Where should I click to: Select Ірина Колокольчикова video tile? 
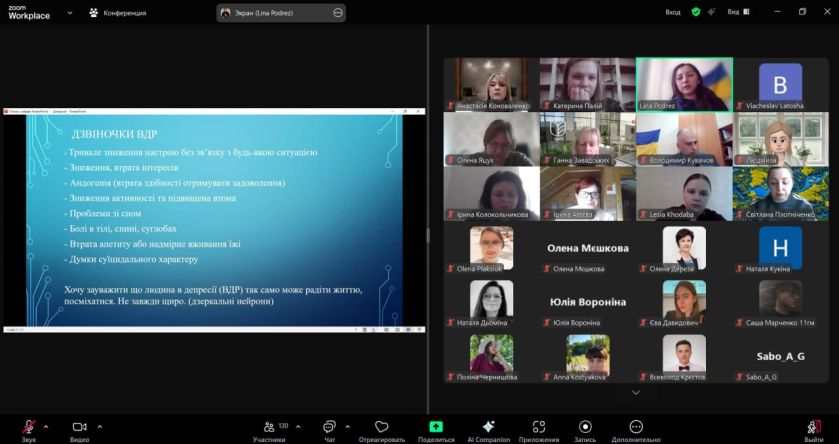point(492,194)
